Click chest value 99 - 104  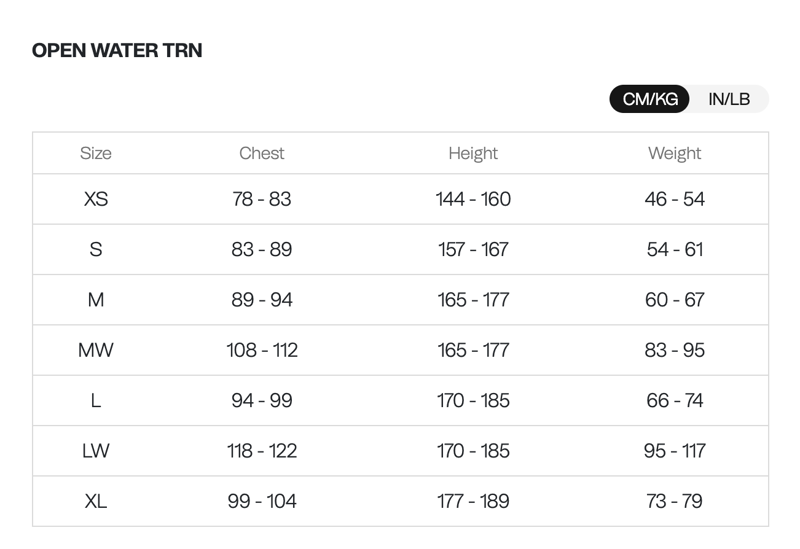(x=262, y=501)
